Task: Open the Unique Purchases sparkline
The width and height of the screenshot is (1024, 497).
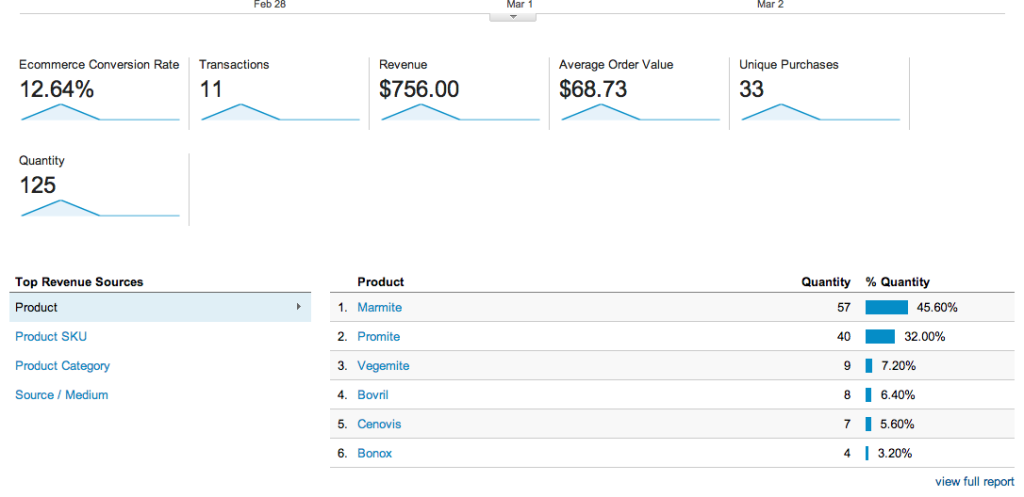Action: pos(821,112)
